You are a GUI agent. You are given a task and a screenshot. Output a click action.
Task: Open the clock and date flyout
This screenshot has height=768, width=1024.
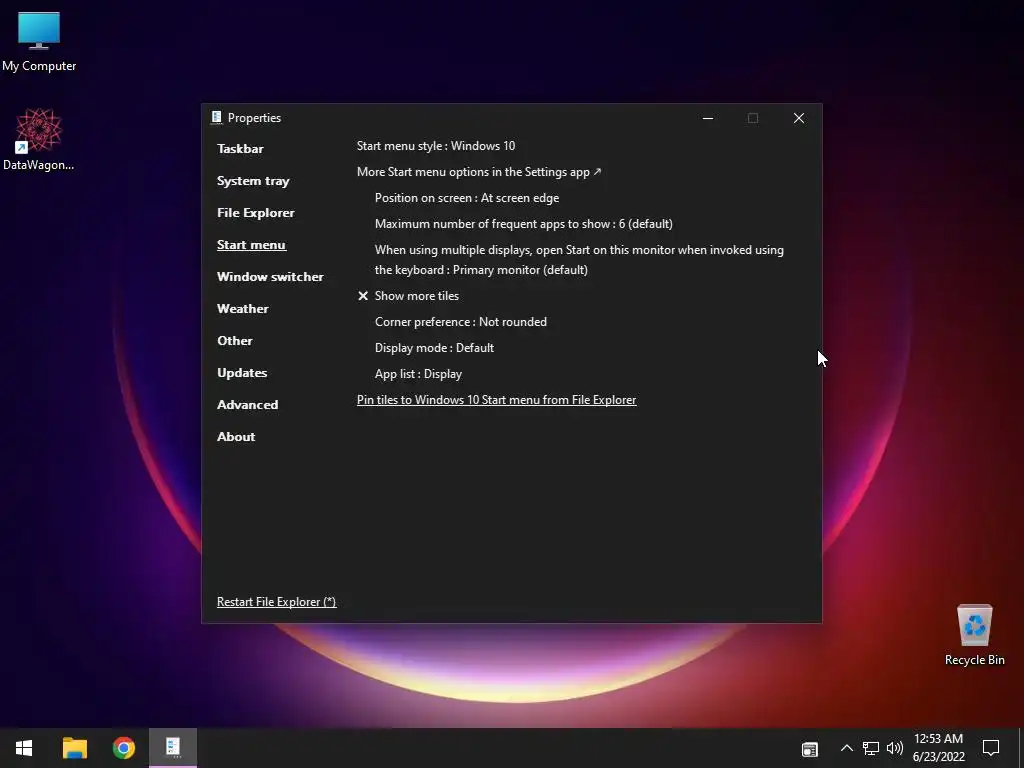click(938, 748)
